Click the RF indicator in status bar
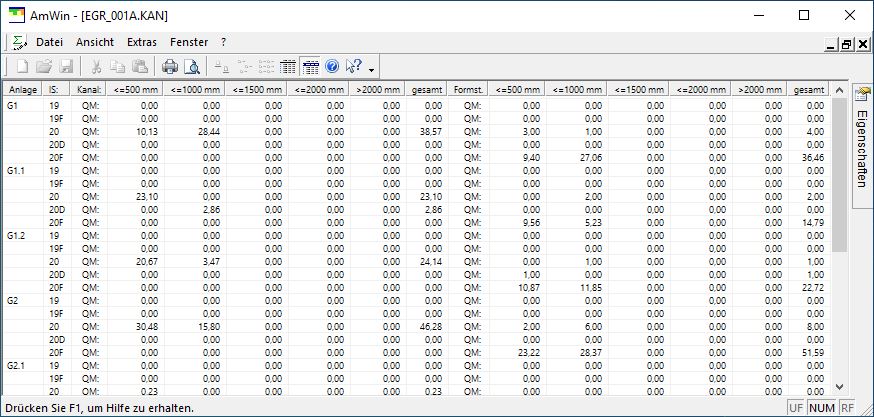 [x=847, y=408]
